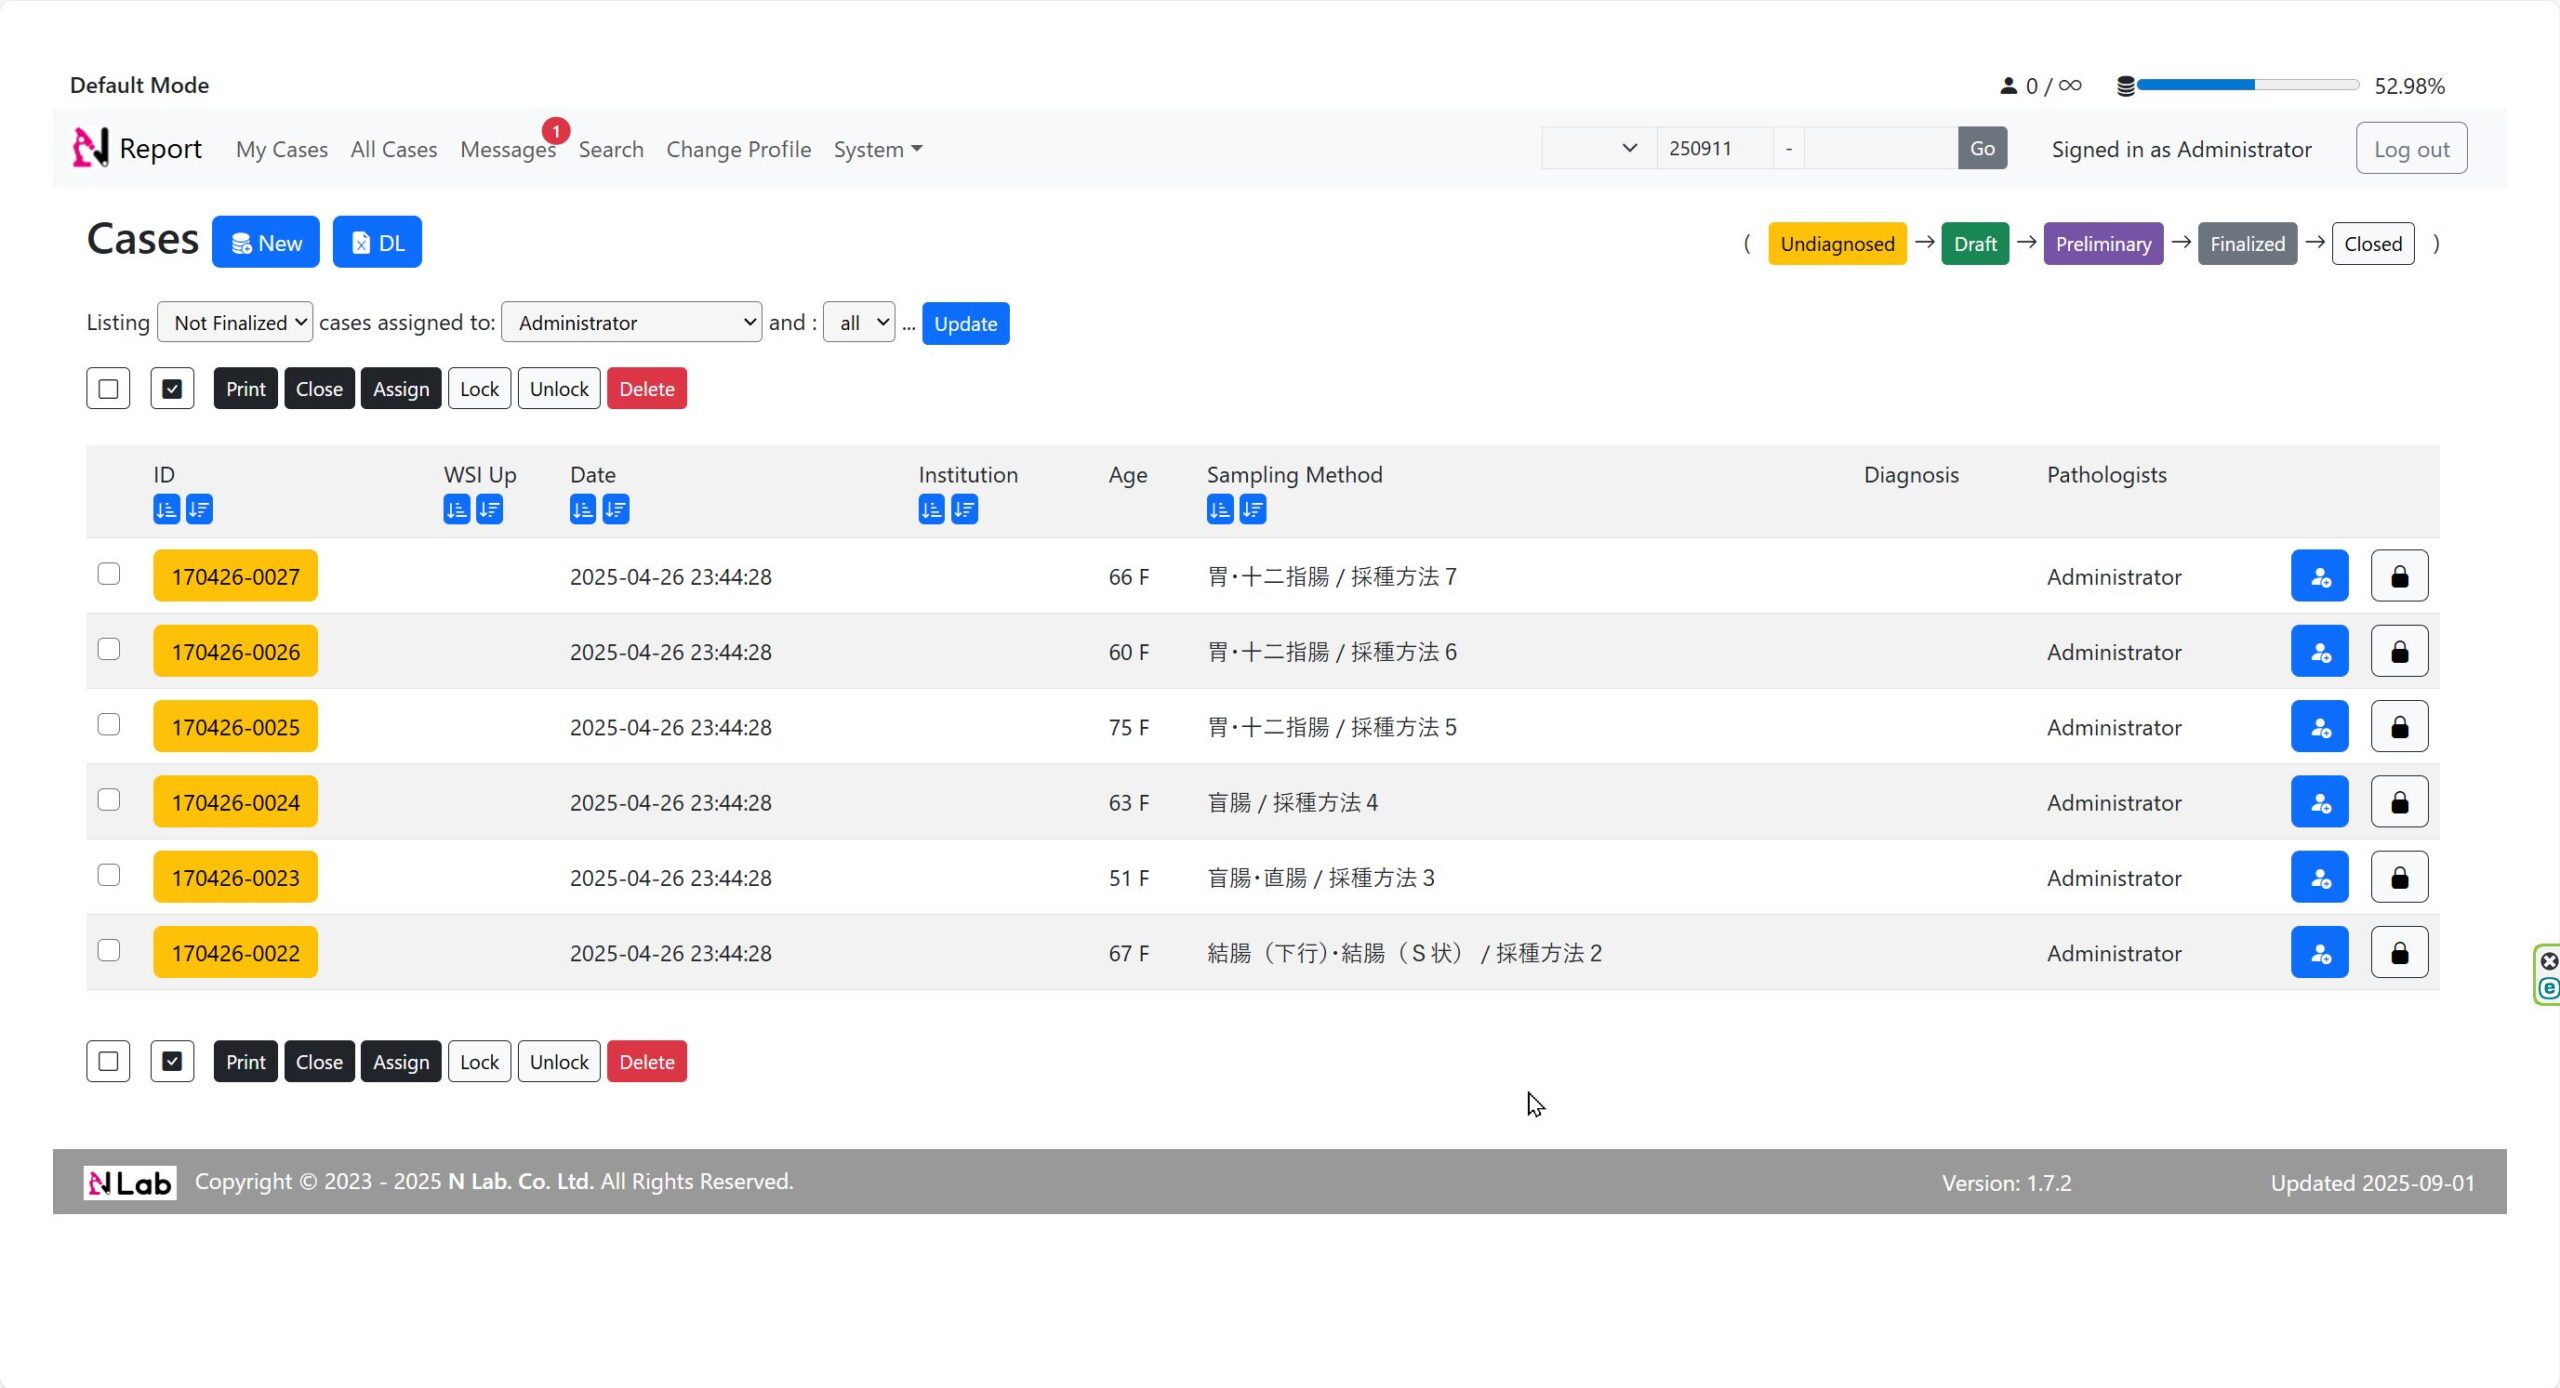Sort Date column descending
Screen dimensions: 2560x1388
click(616, 510)
